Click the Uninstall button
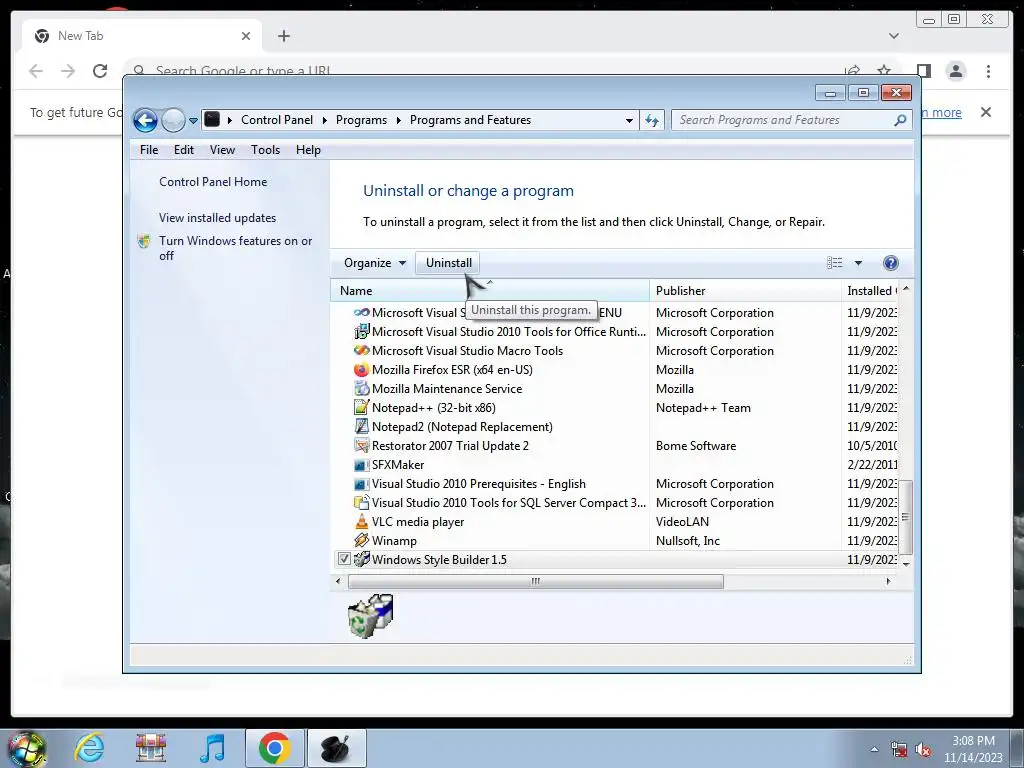 (449, 263)
